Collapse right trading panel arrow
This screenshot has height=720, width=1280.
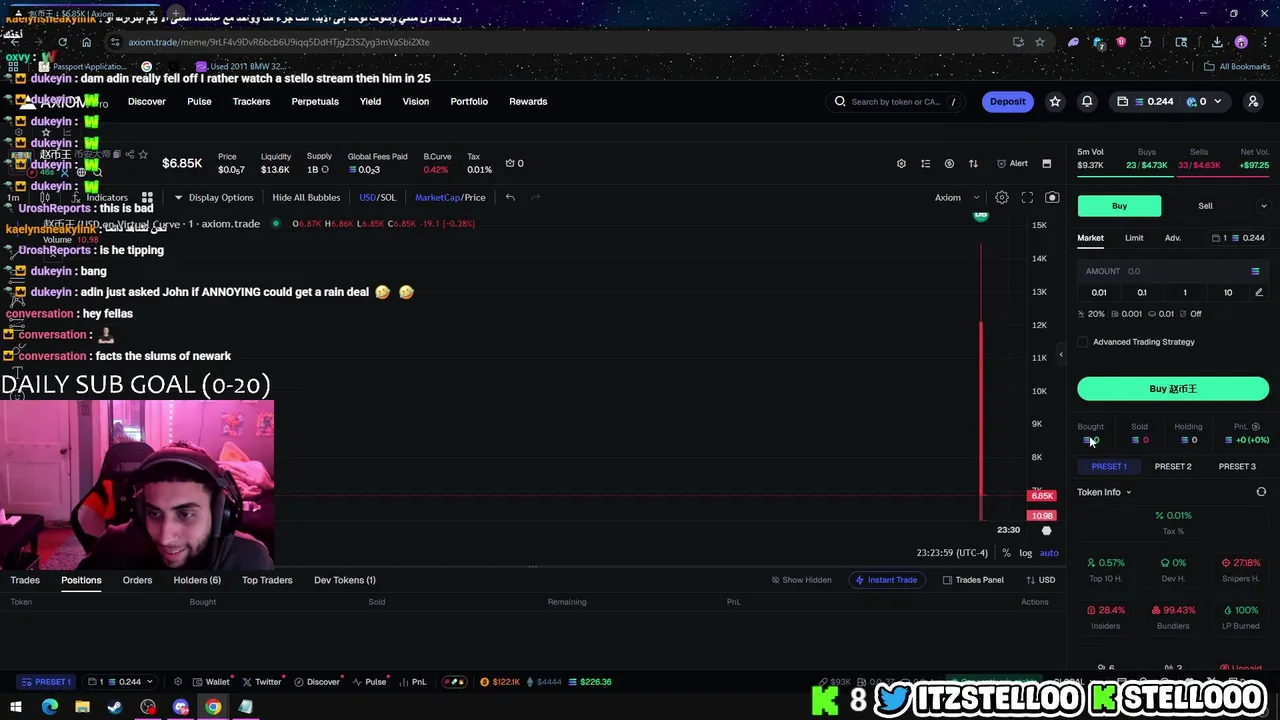(x=1061, y=355)
